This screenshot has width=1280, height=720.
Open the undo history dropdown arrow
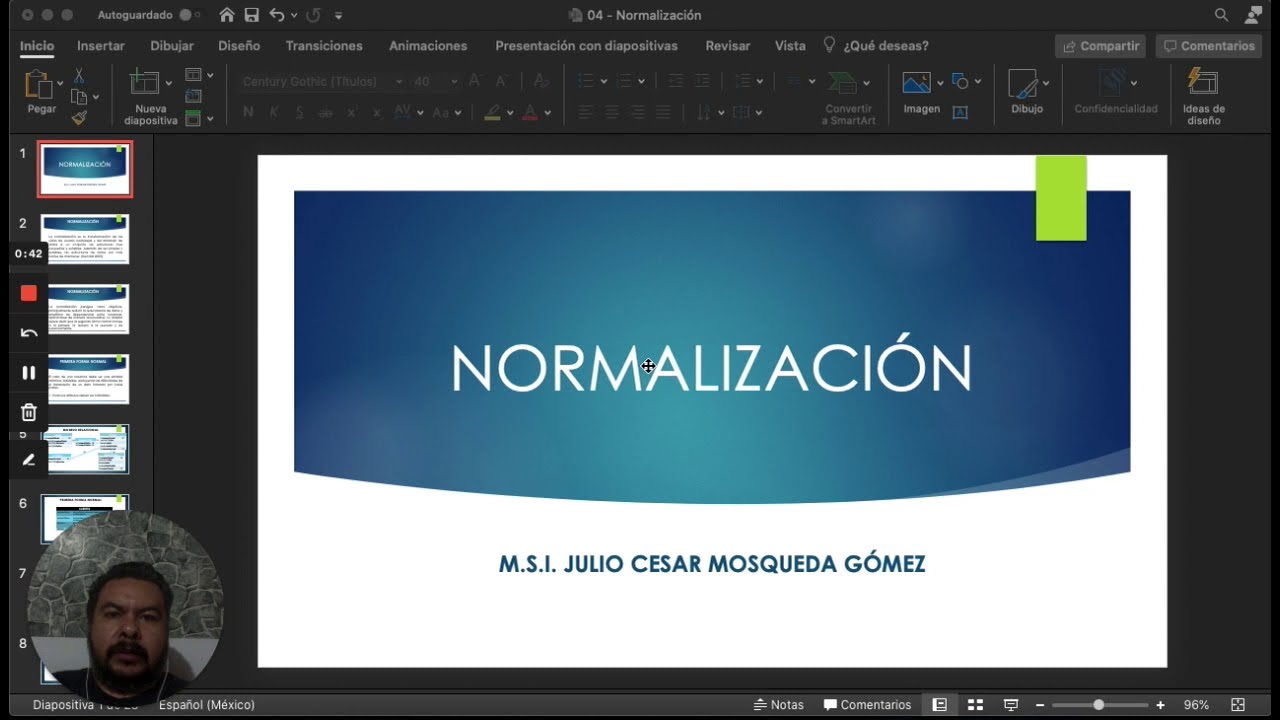coord(293,16)
